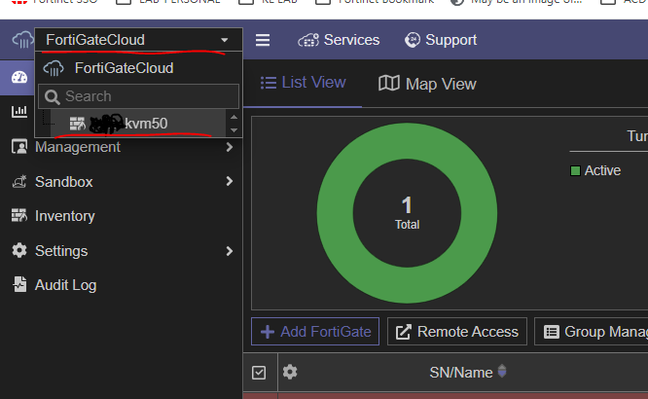Click the dropdown Search field
648x399 pixels.
click(138, 96)
